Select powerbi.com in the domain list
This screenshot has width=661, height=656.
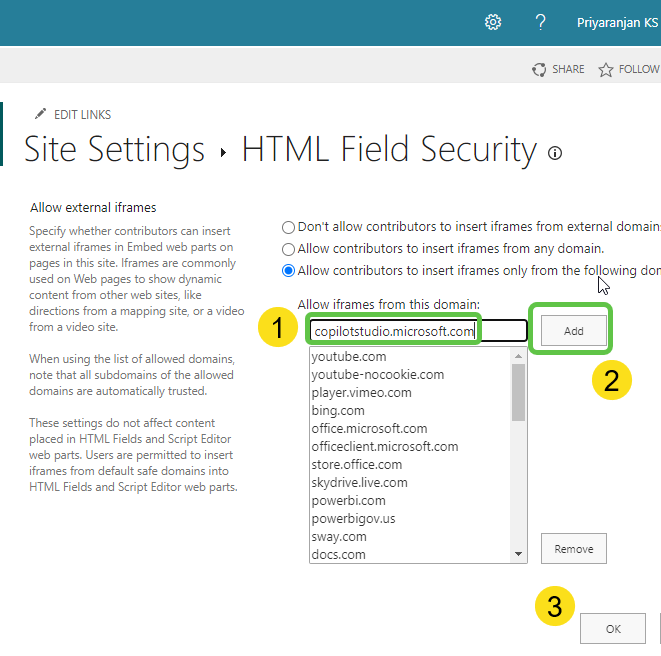point(348,500)
